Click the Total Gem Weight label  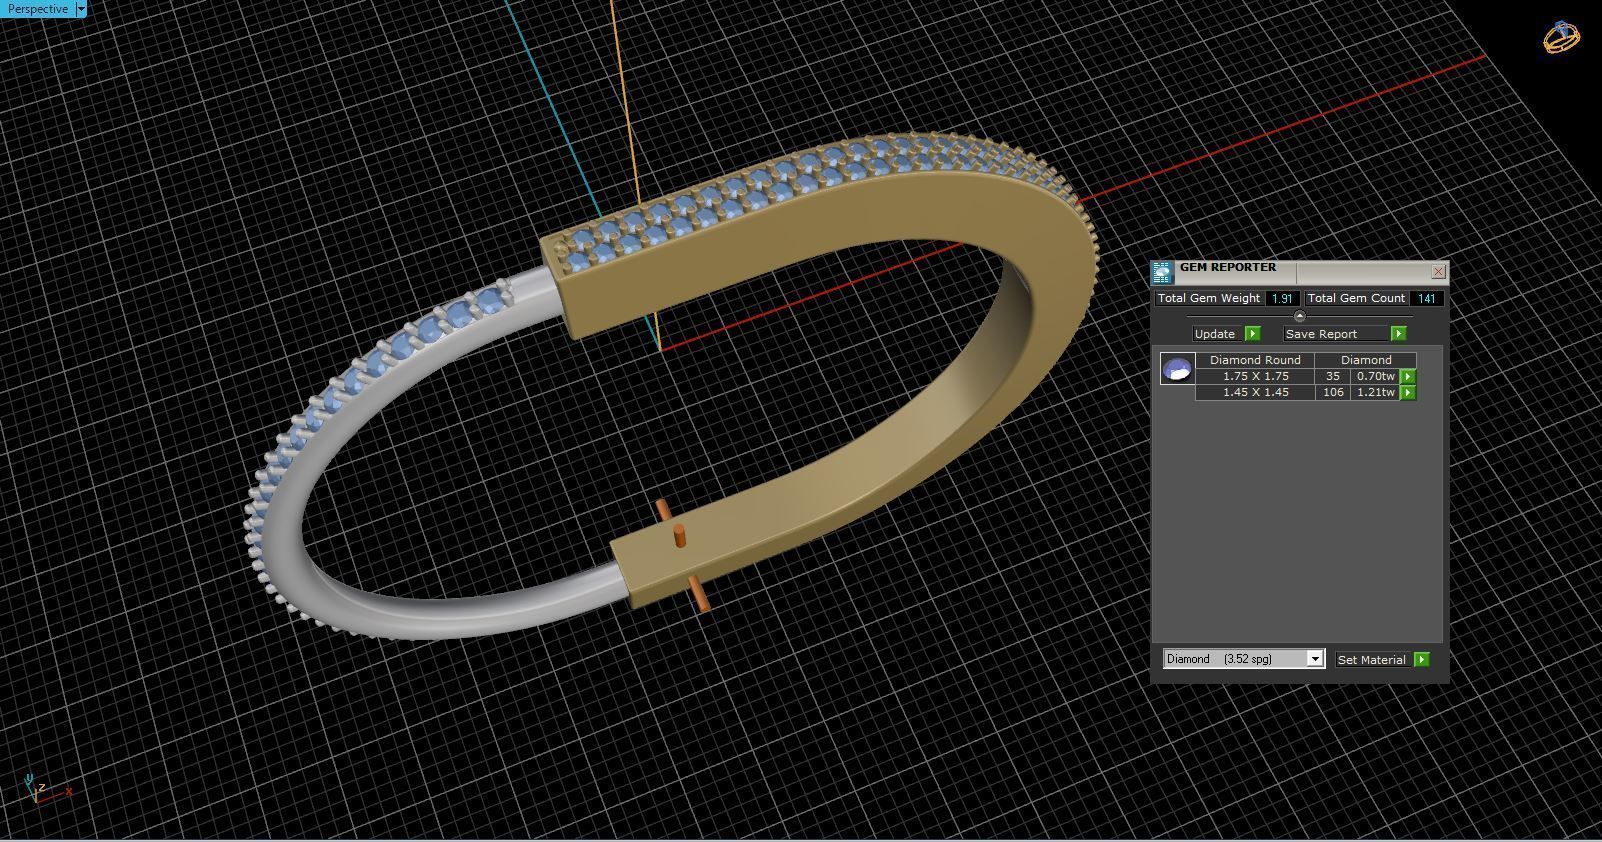pyautogui.click(x=1209, y=298)
